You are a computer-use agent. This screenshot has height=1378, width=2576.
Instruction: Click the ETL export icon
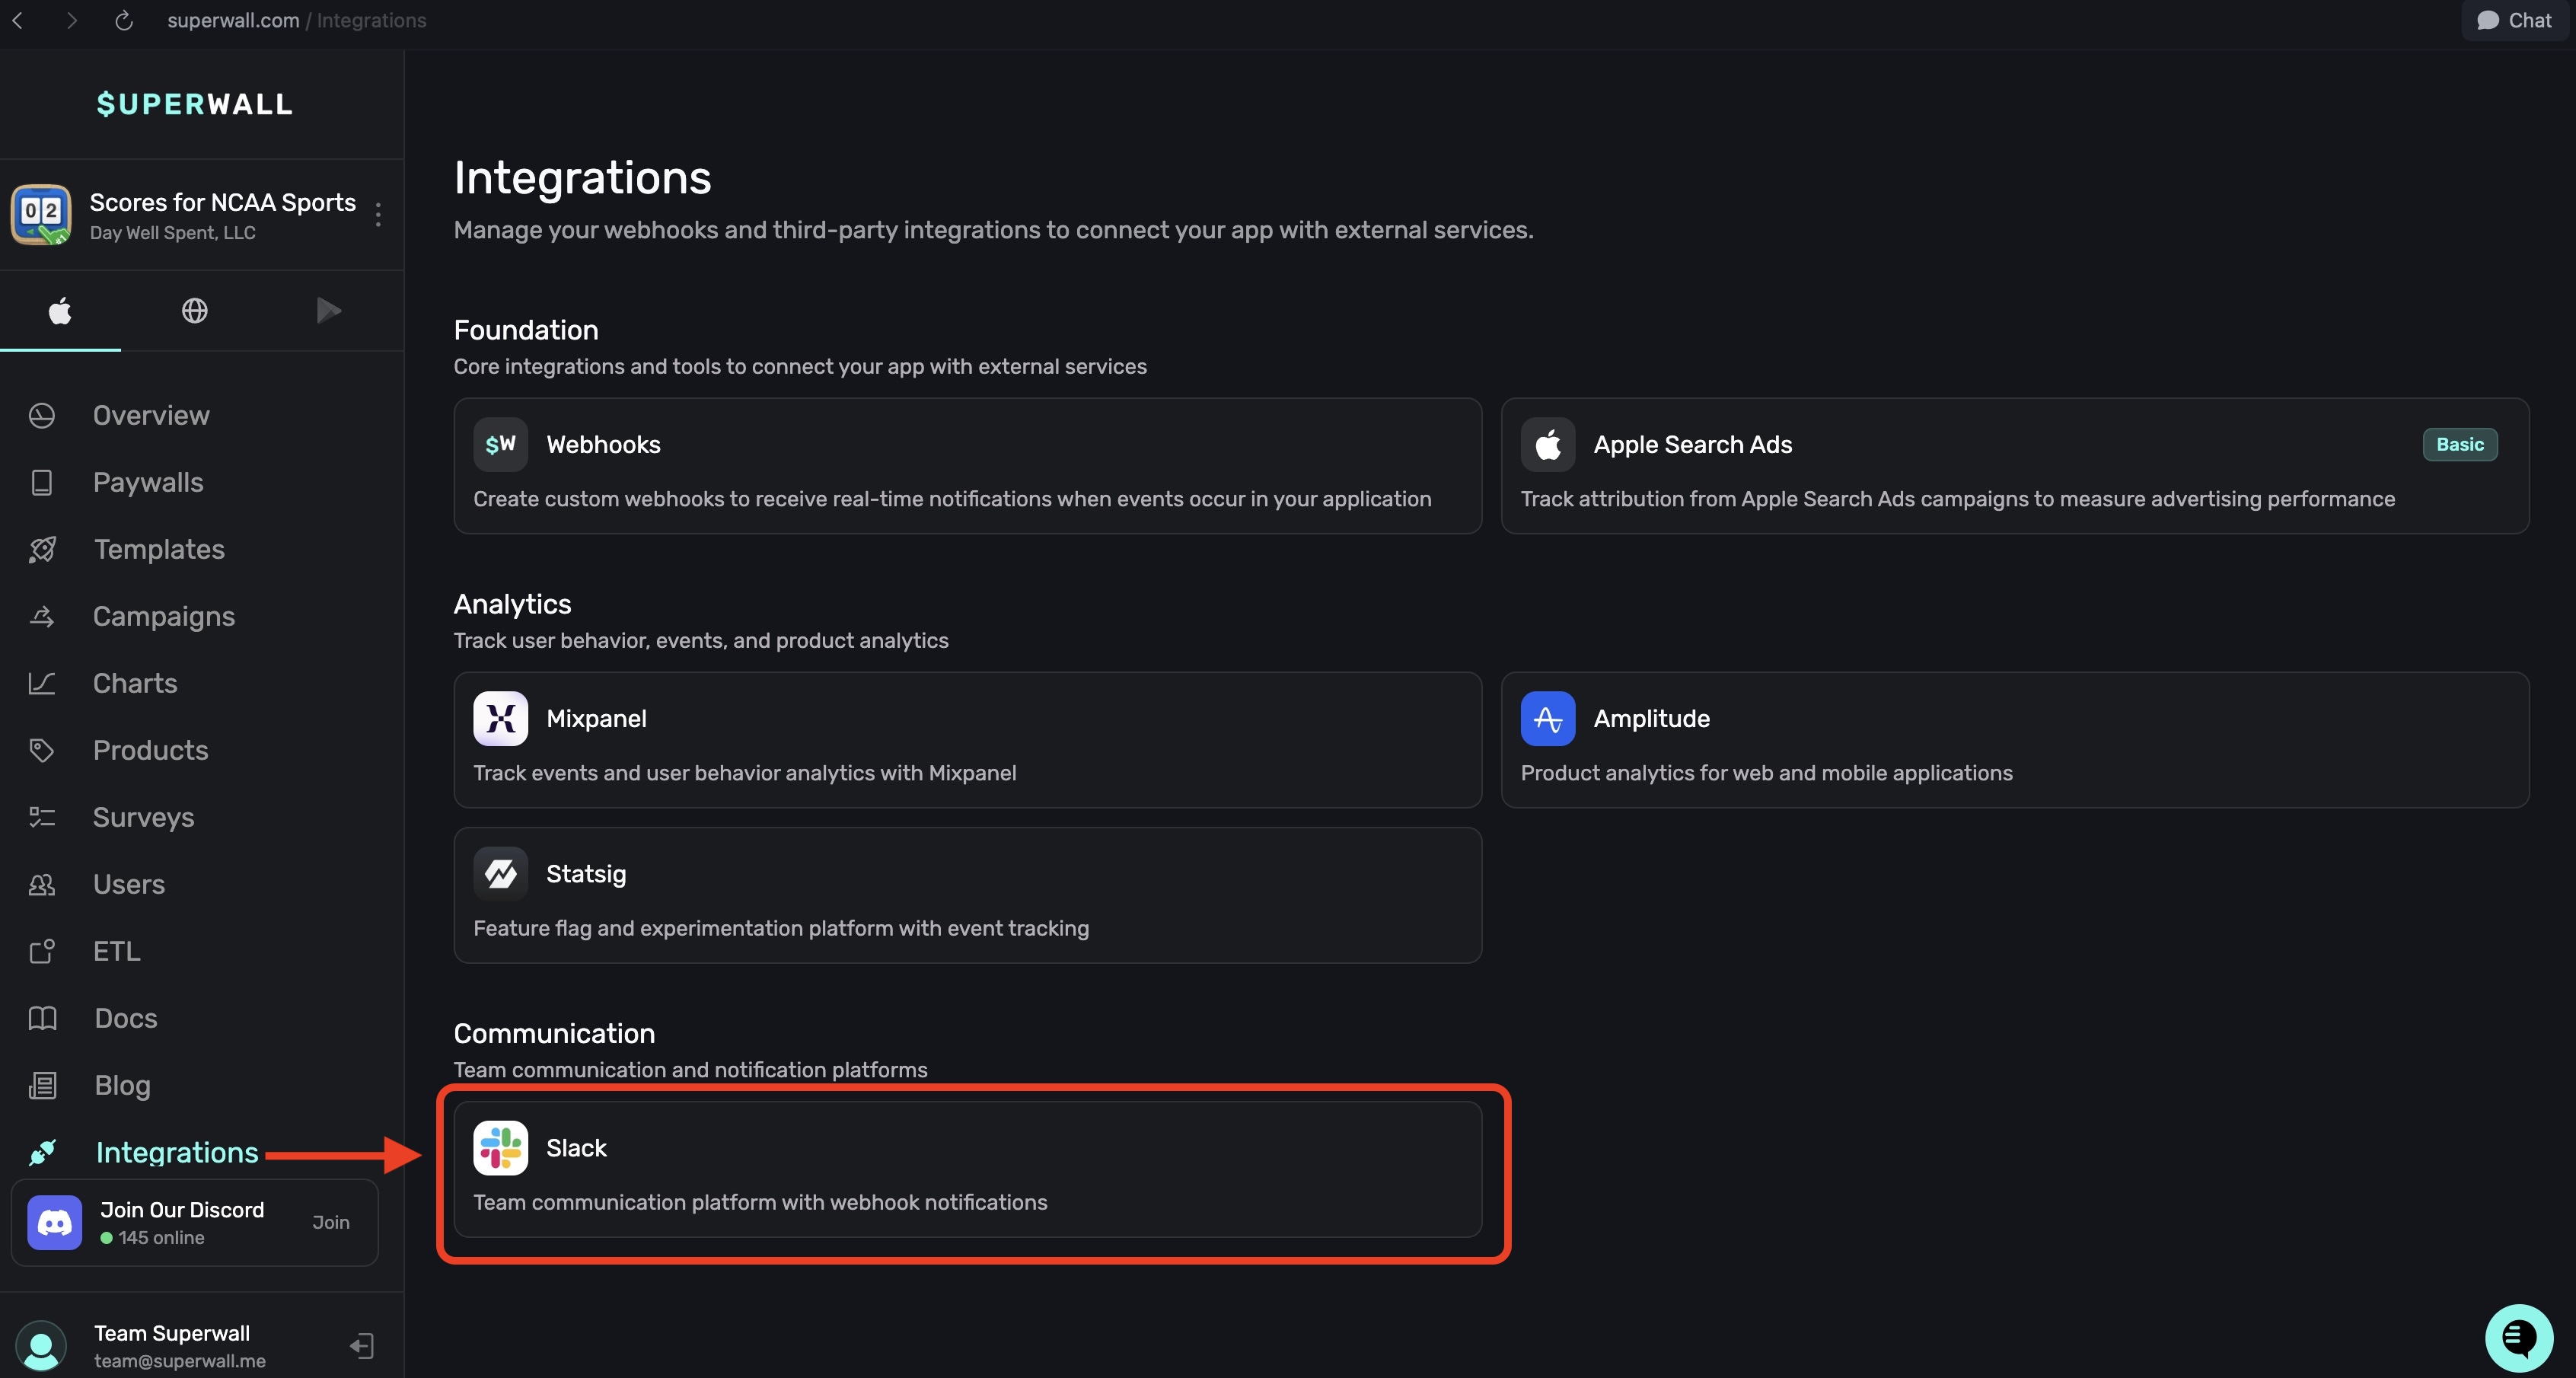(x=42, y=951)
